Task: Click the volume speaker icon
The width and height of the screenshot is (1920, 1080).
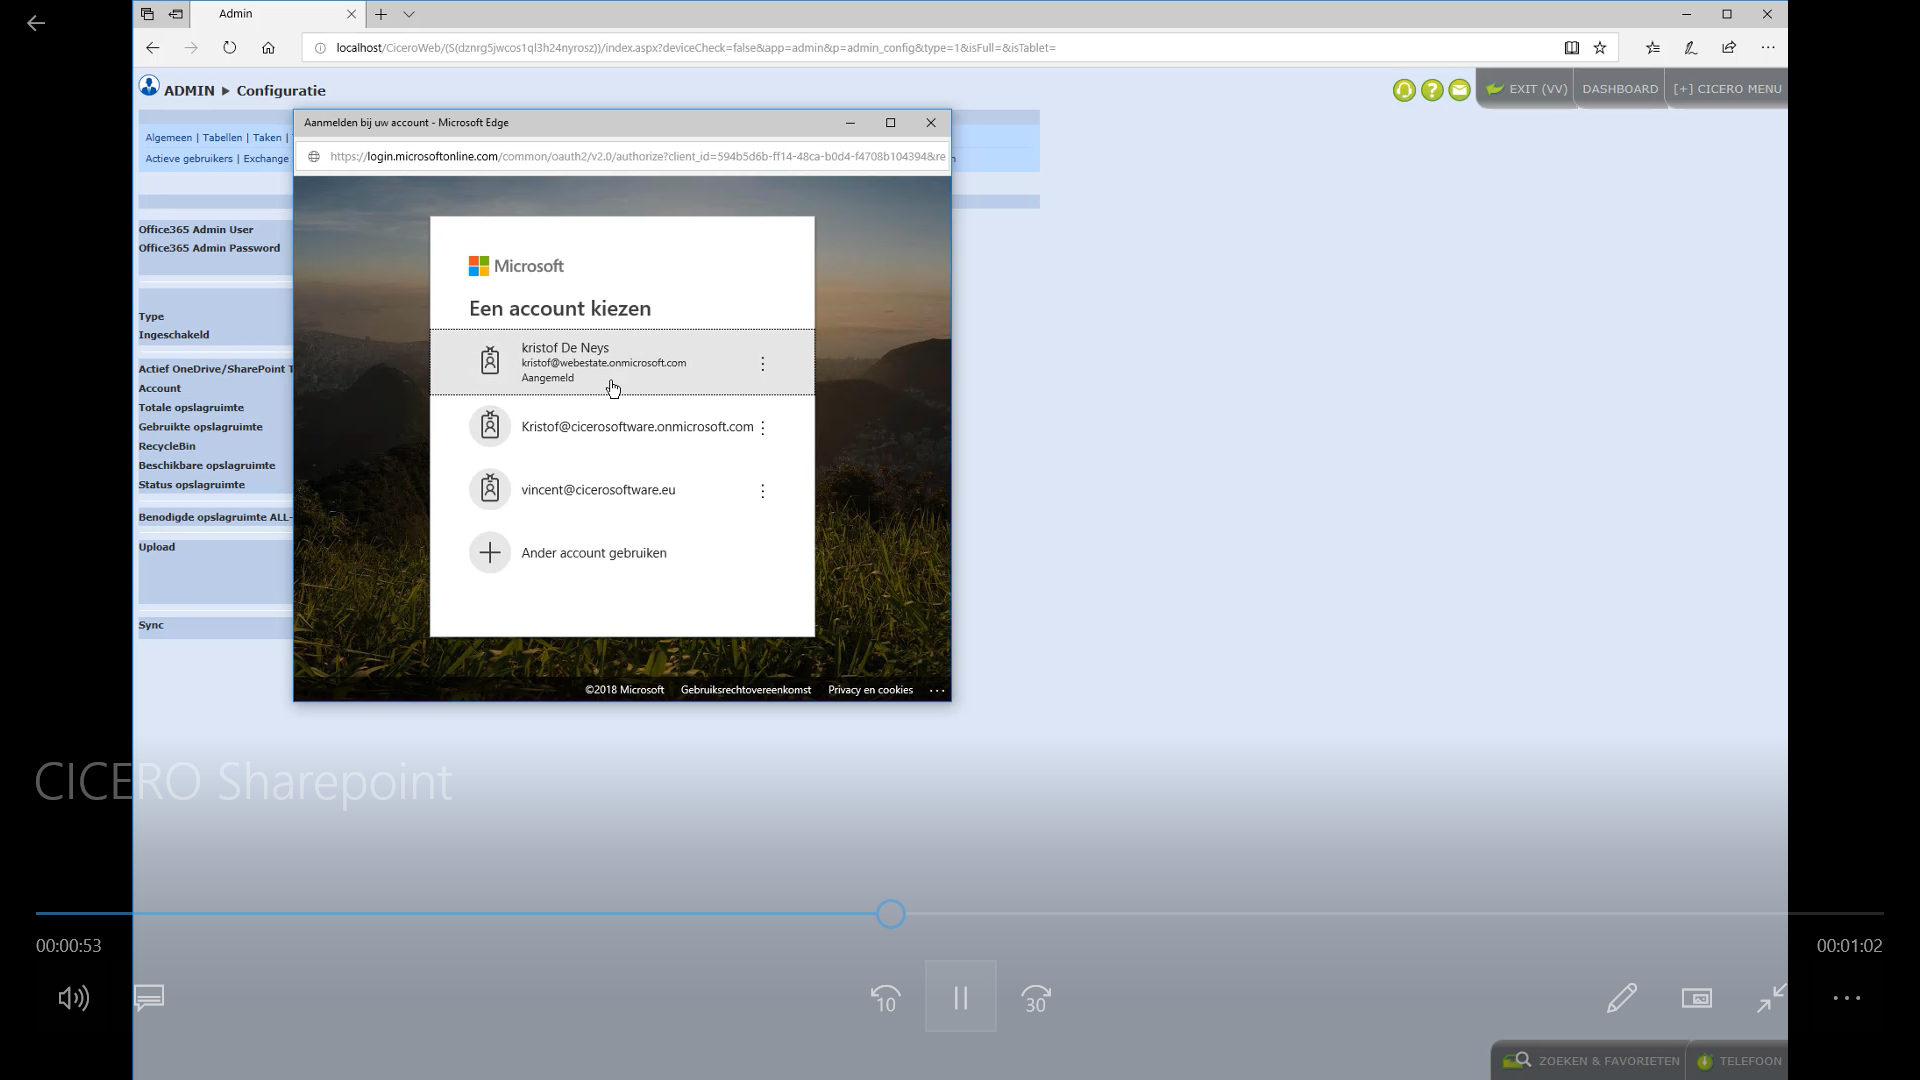Action: coord(73,998)
